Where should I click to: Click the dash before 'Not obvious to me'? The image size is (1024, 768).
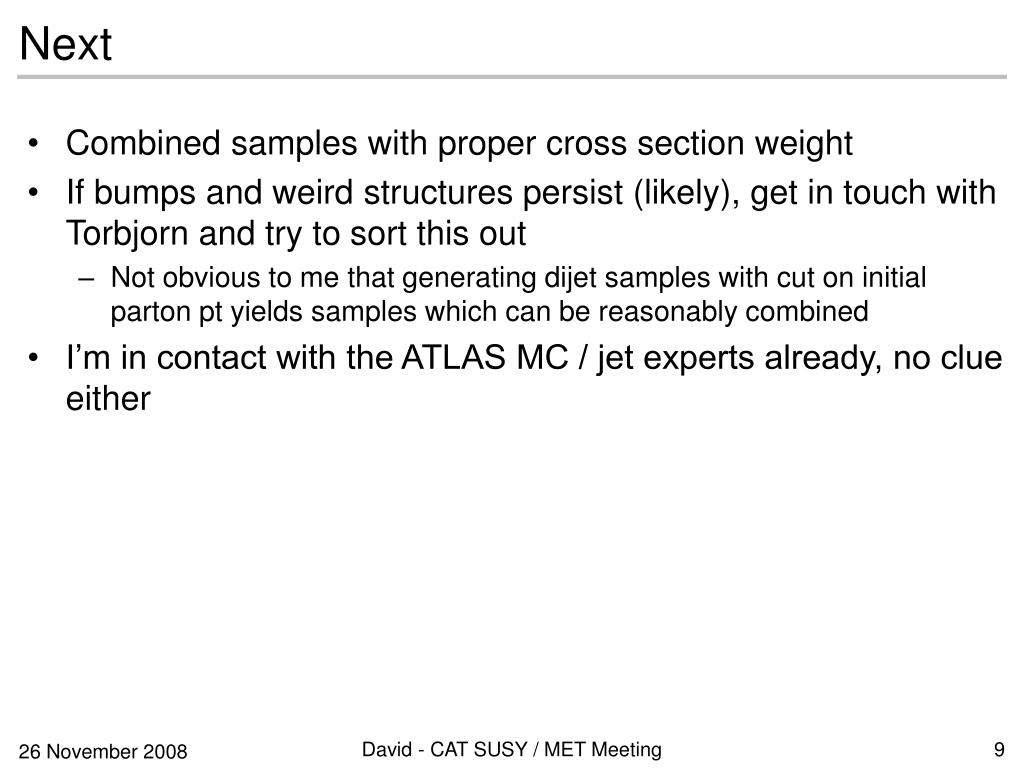click(x=86, y=280)
